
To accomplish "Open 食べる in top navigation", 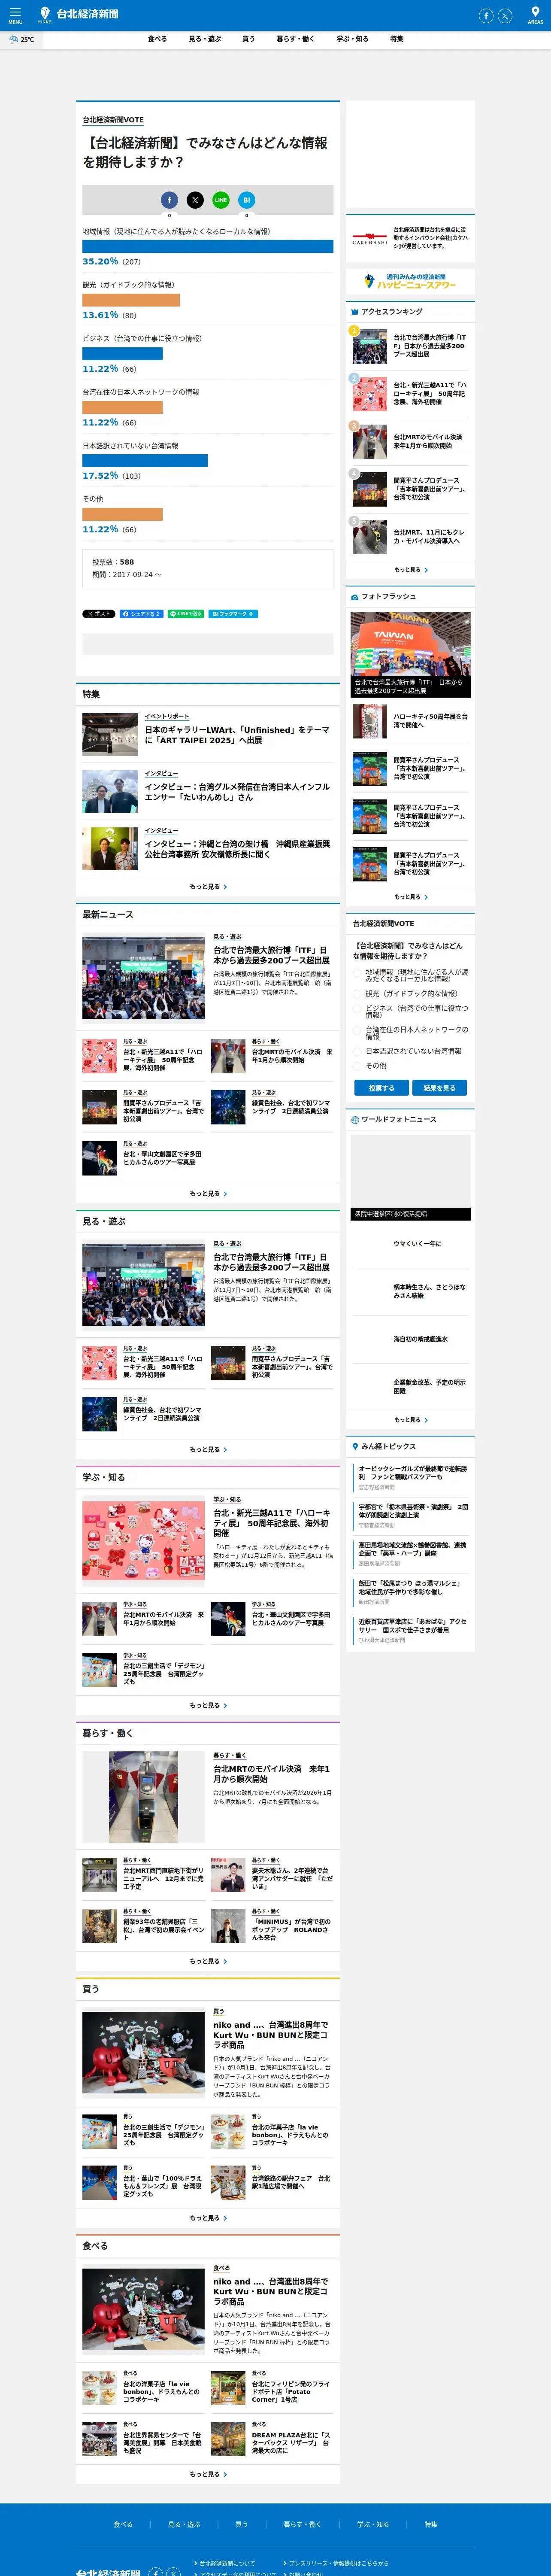I will 157,39.
